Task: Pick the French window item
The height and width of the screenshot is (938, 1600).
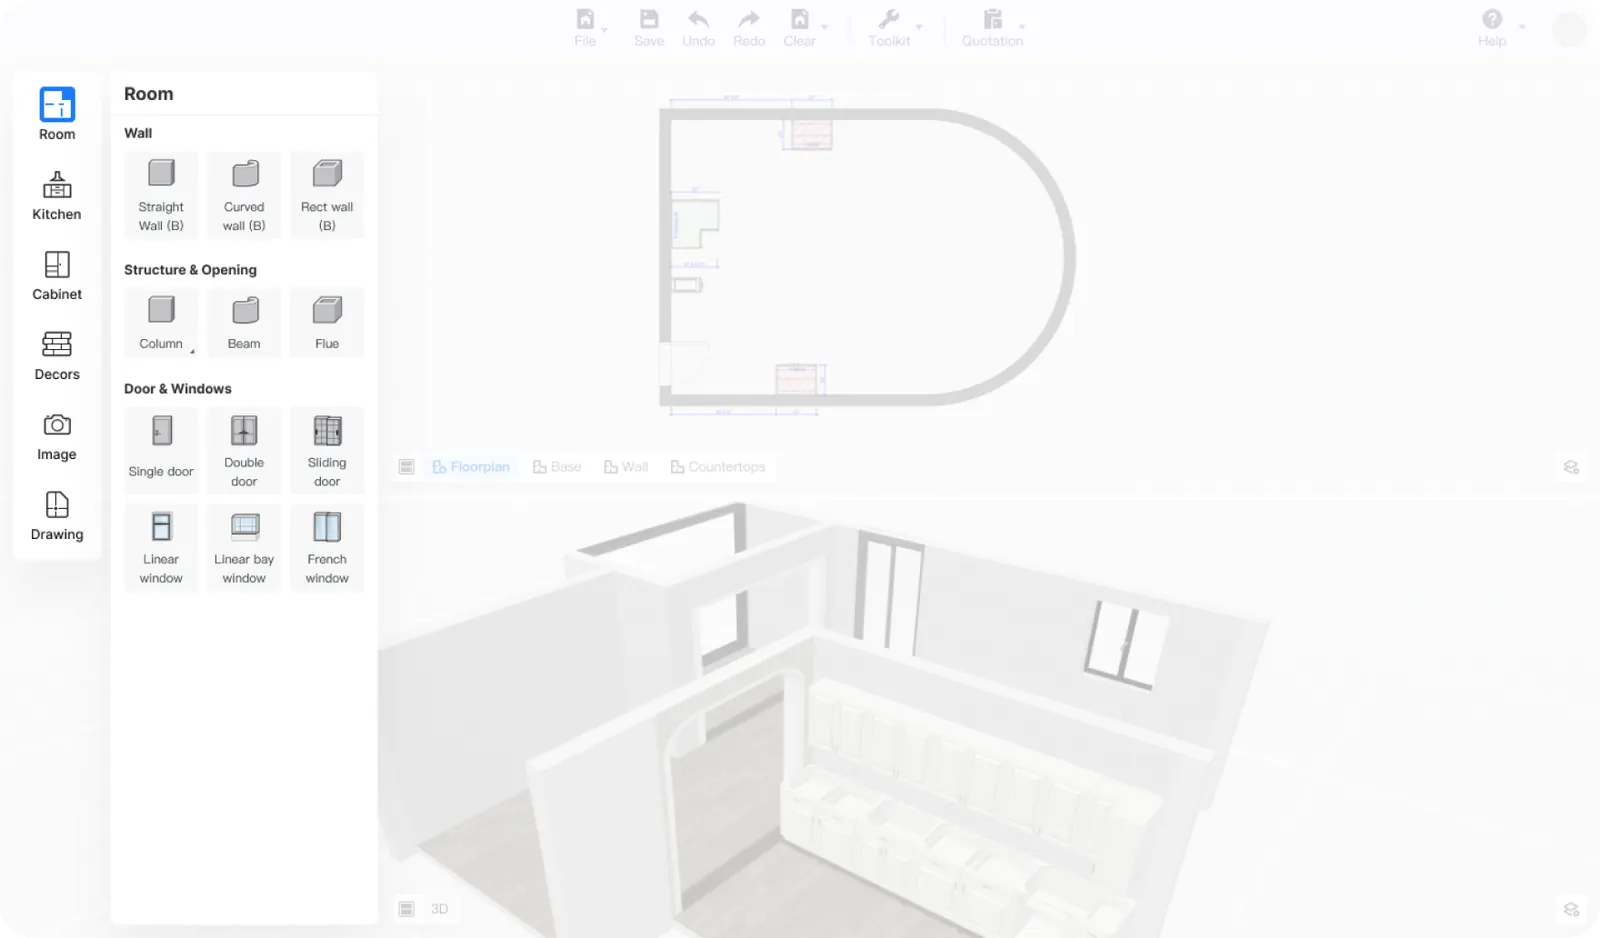Action: 327,547
